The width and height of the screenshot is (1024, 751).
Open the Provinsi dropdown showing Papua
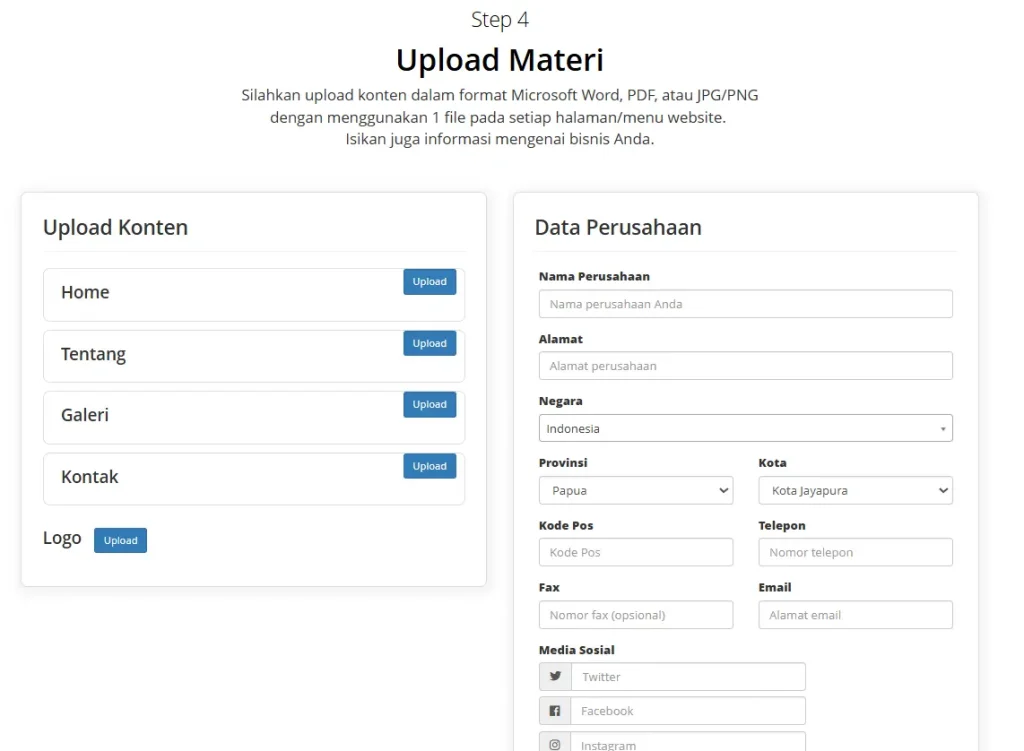636,490
